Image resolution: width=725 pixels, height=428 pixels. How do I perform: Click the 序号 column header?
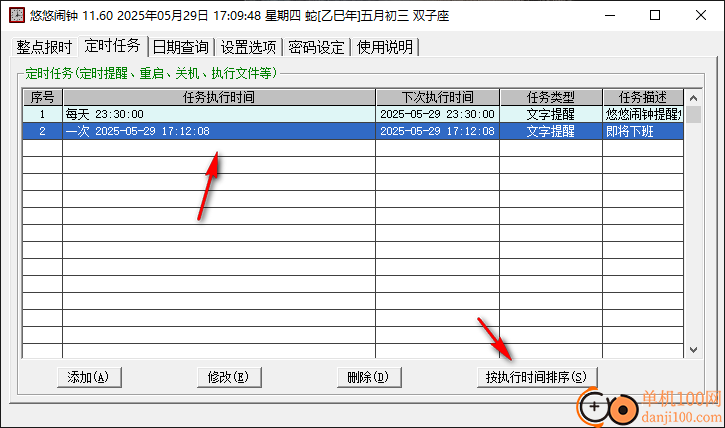[x=43, y=97]
